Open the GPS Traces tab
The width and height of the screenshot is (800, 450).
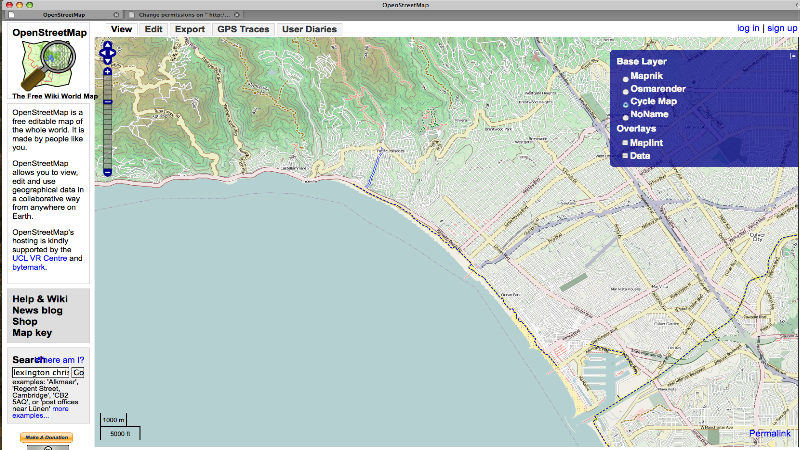point(242,29)
